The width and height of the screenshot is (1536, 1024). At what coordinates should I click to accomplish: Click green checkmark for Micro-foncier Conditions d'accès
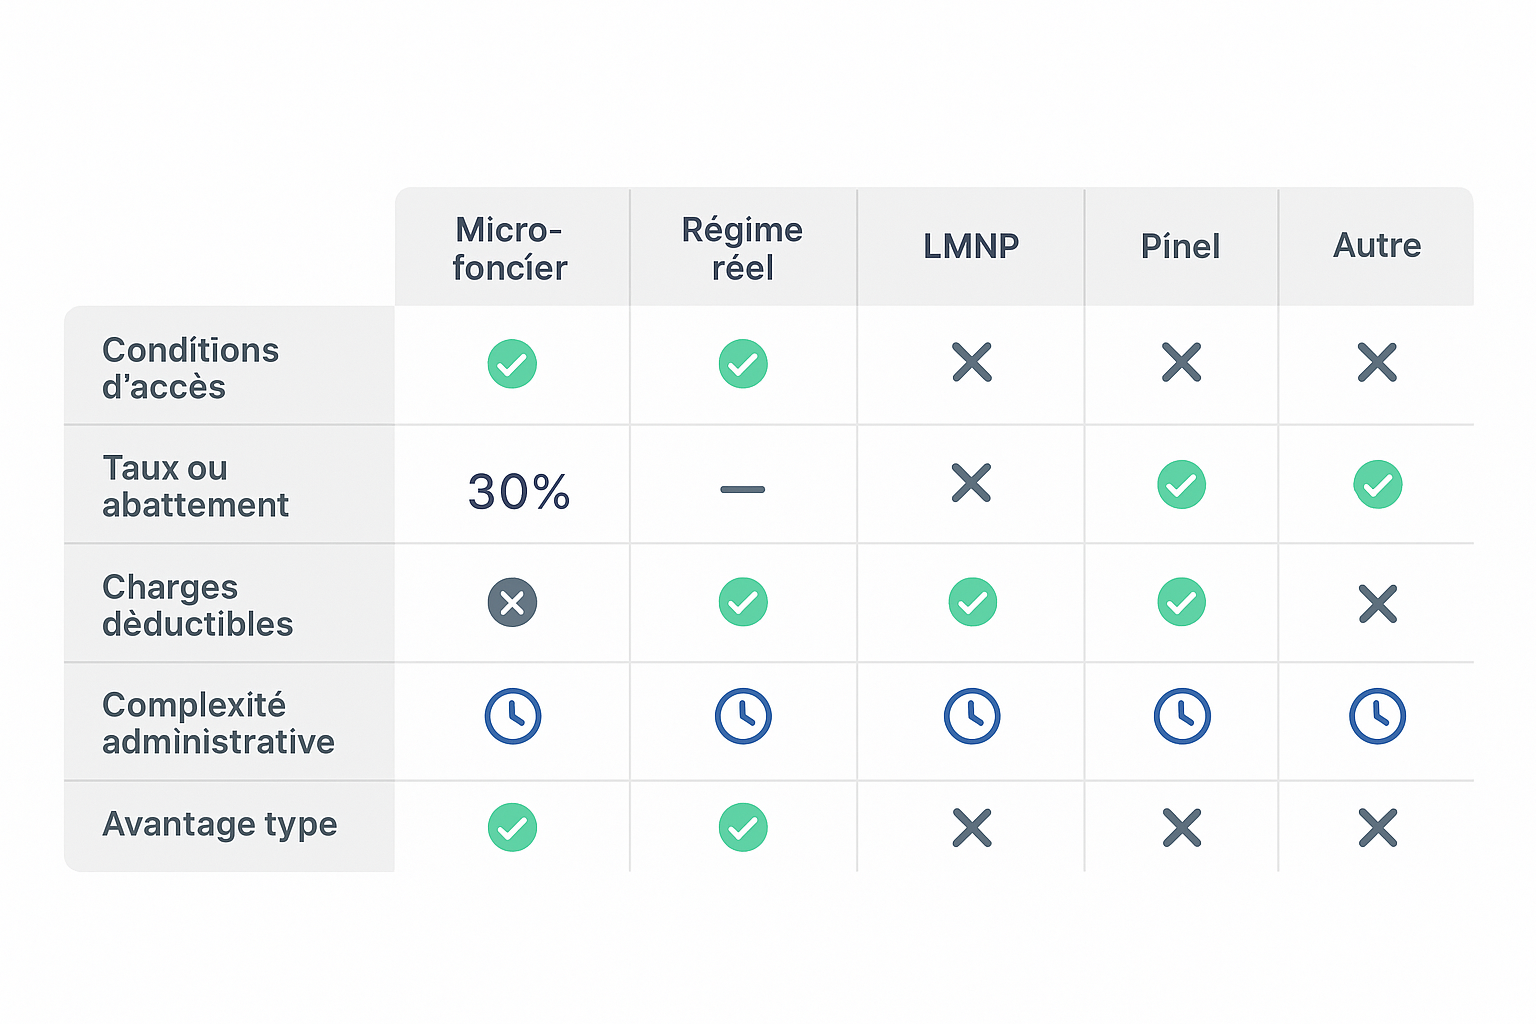pyautogui.click(x=512, y=364)
